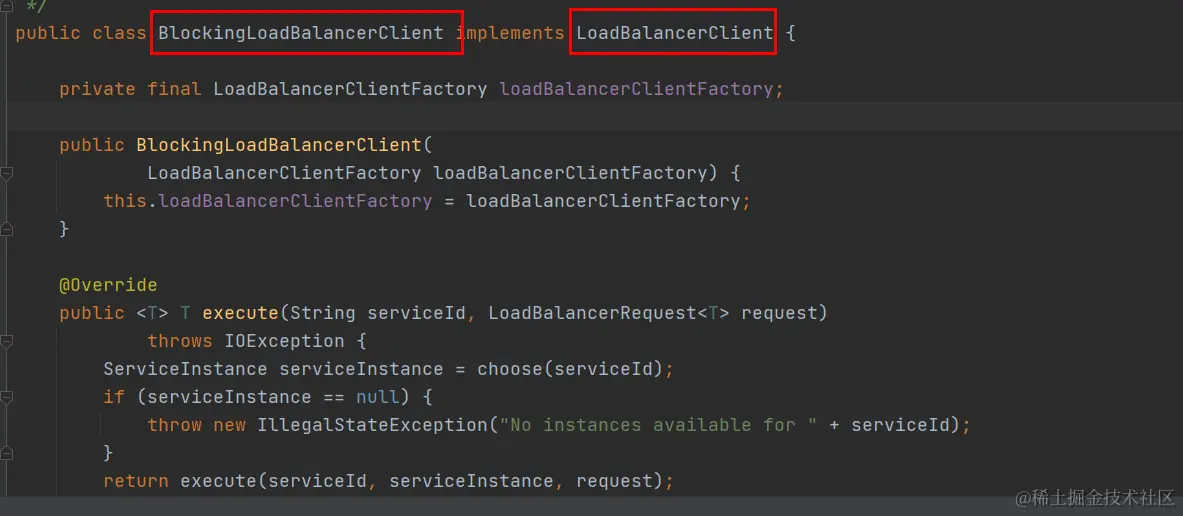The image size is (1183, 516).
Task: Click the serviceId argument inside choose(...)
Action: (x=603, y=369)
